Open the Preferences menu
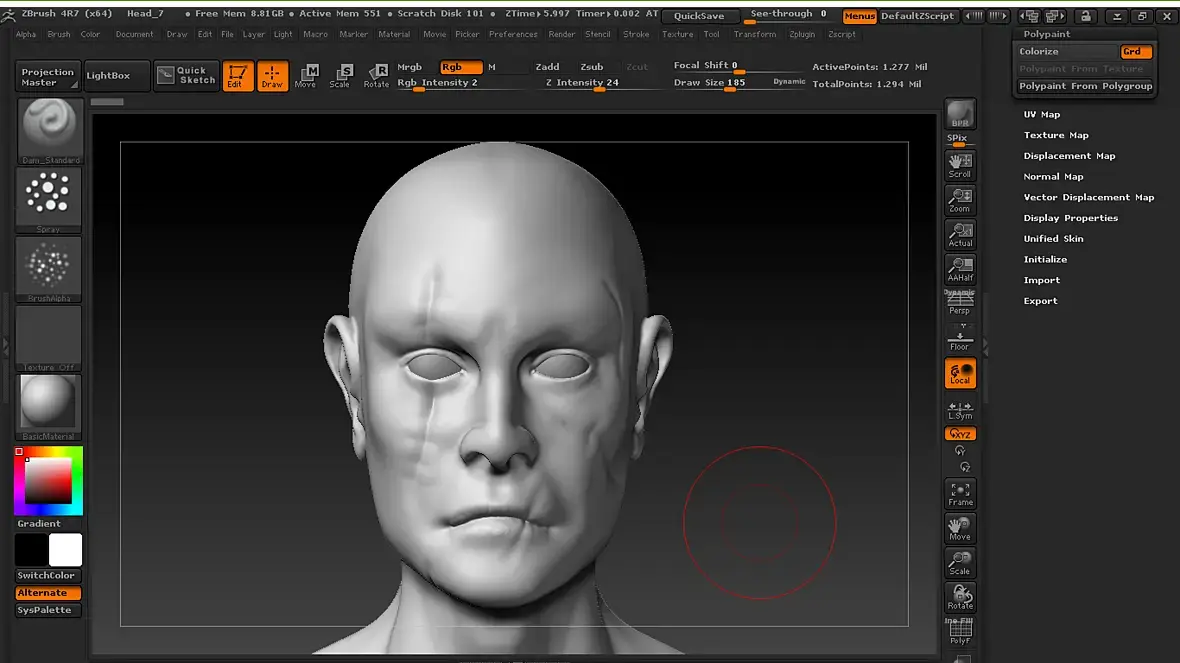Viewport: 1180px width, 663px height. [513, 34]
